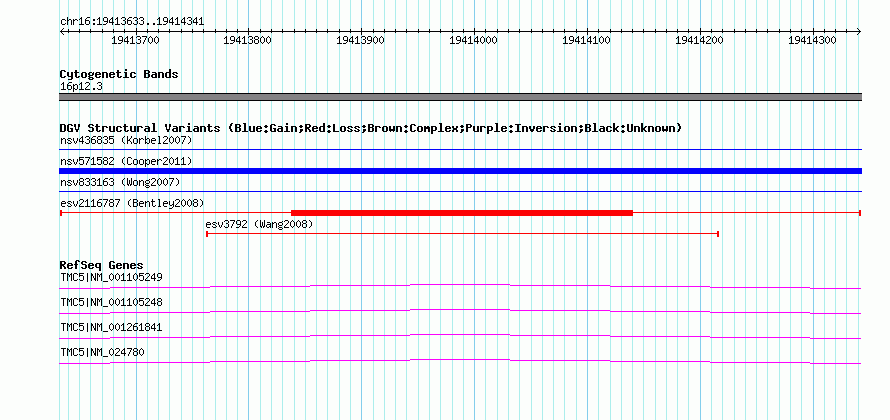This screenshot has height=420, width=890.
Task: Select the RefSeq Genes track title
Action: [101, 266]
